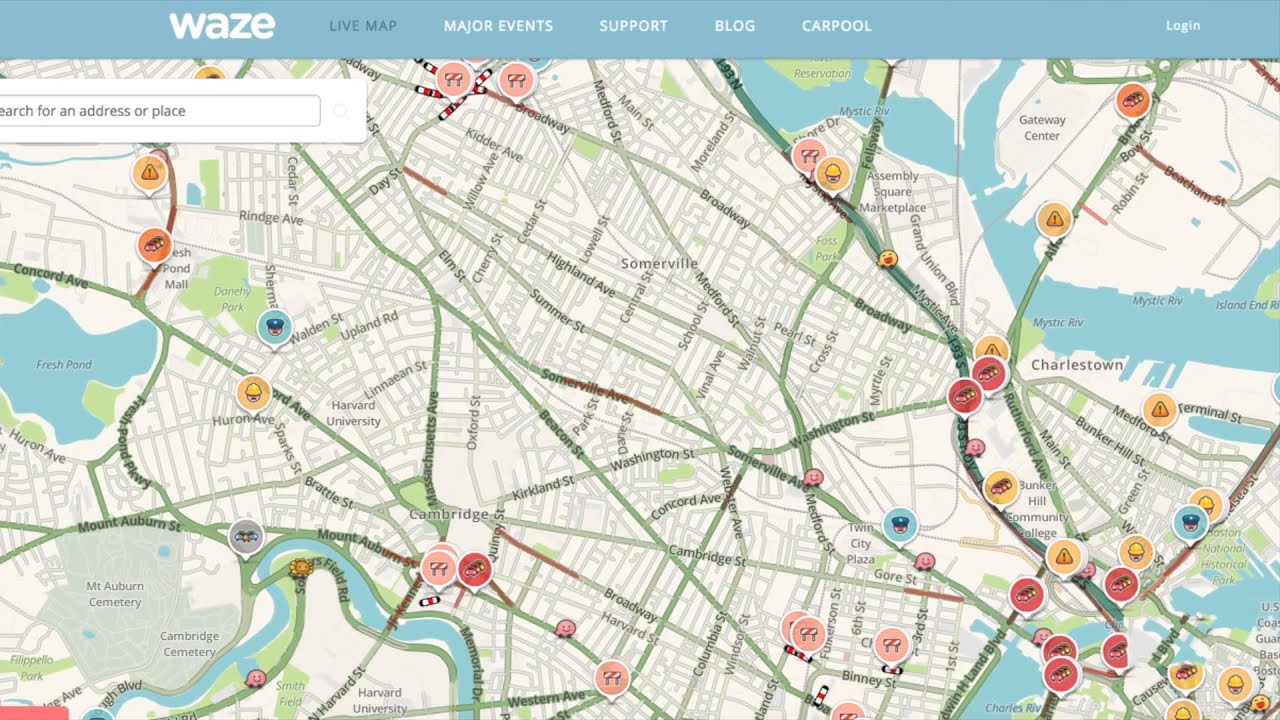Click the road closure marker near Assembly Square
Image resolution: width=1280 pixels, height=720 pixels.
pos(808,156)
